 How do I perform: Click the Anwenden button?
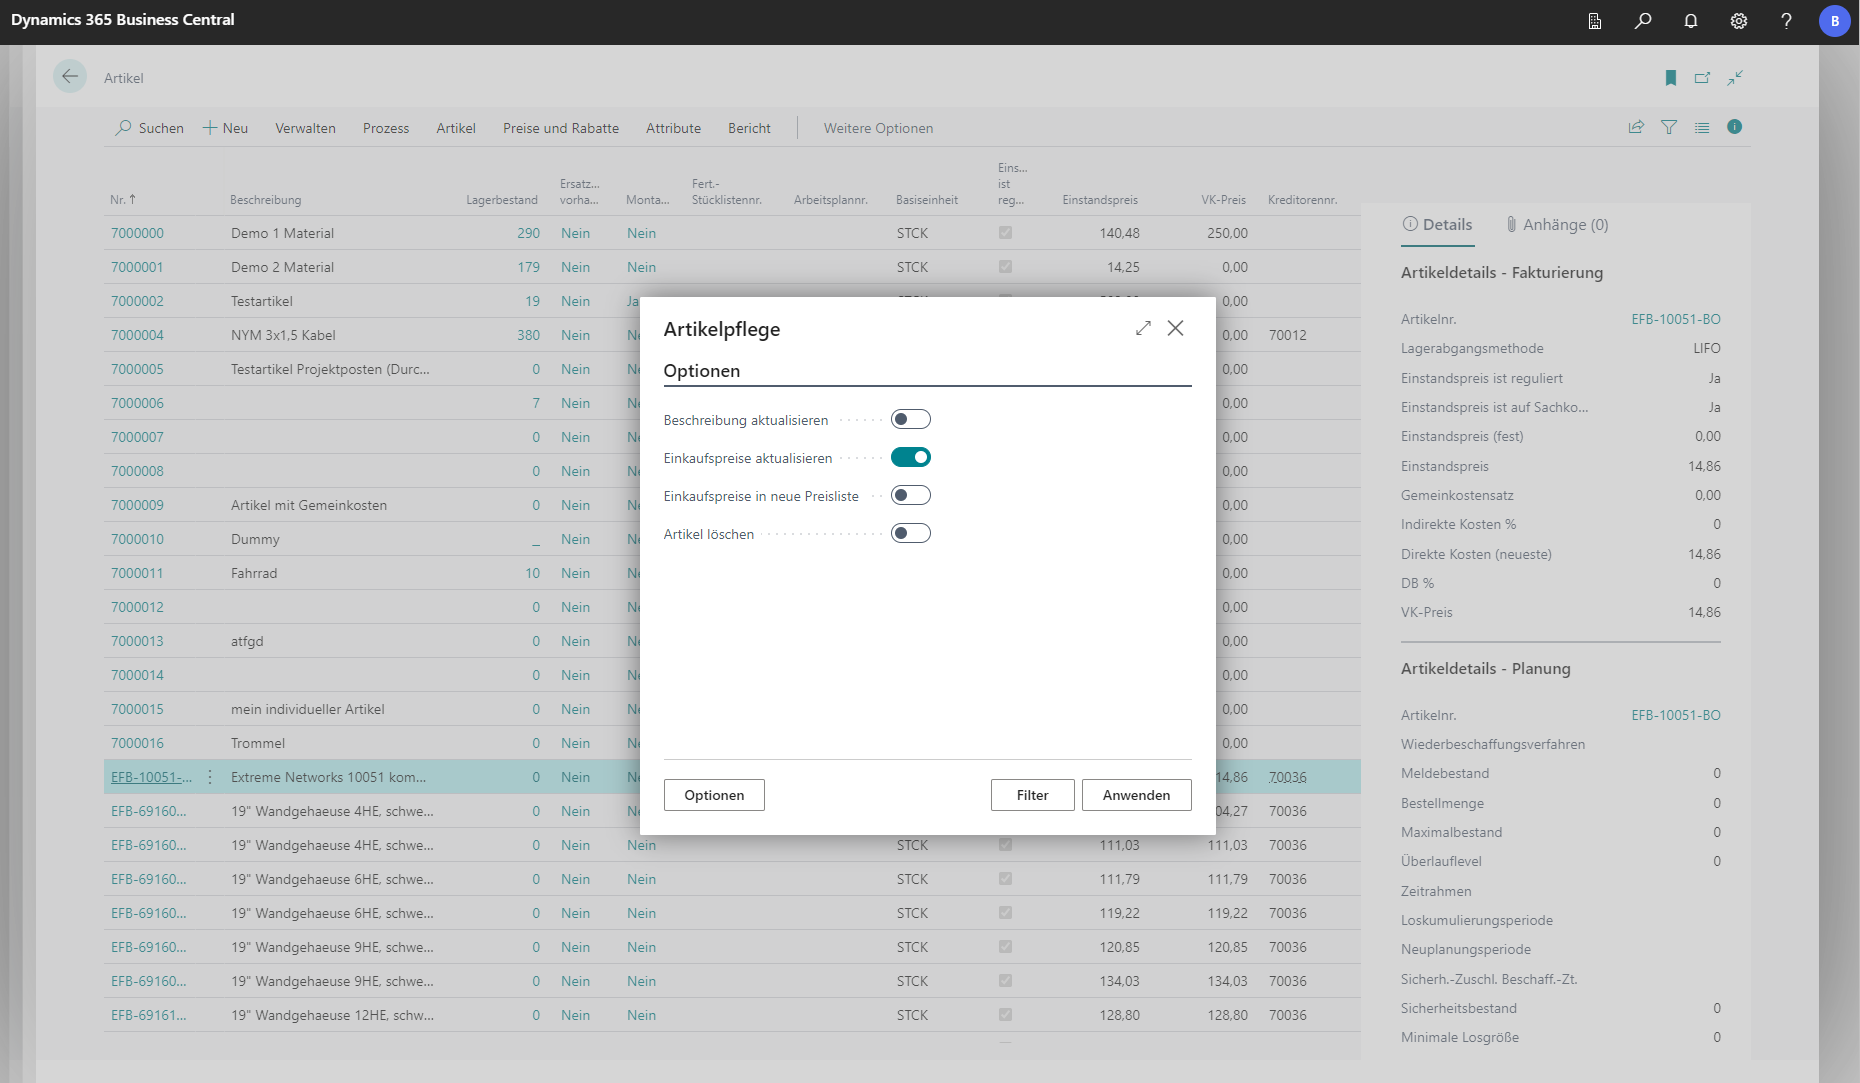coord(1136,795)
